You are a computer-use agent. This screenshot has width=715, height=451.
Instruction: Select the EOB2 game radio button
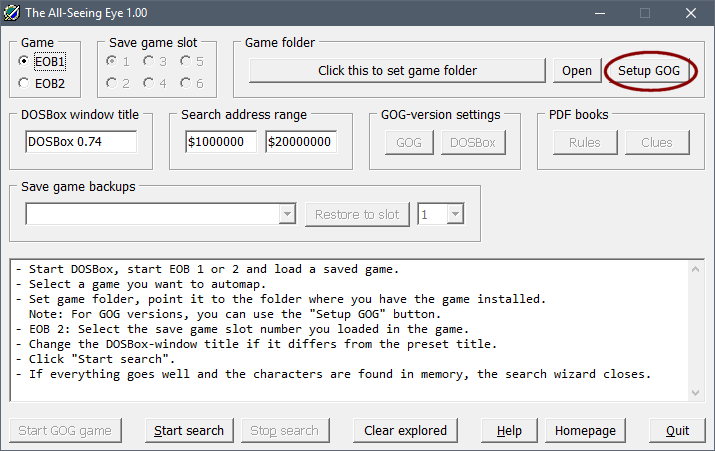click(x=24, y=83)
